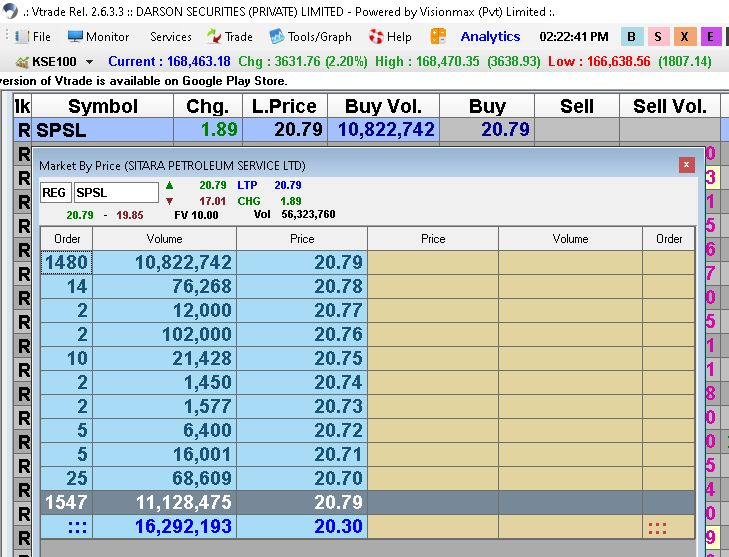Click the volume 102,000 cell
This screenshot has width=729, height=557.
pyautogui.click(x=165, y=335)
